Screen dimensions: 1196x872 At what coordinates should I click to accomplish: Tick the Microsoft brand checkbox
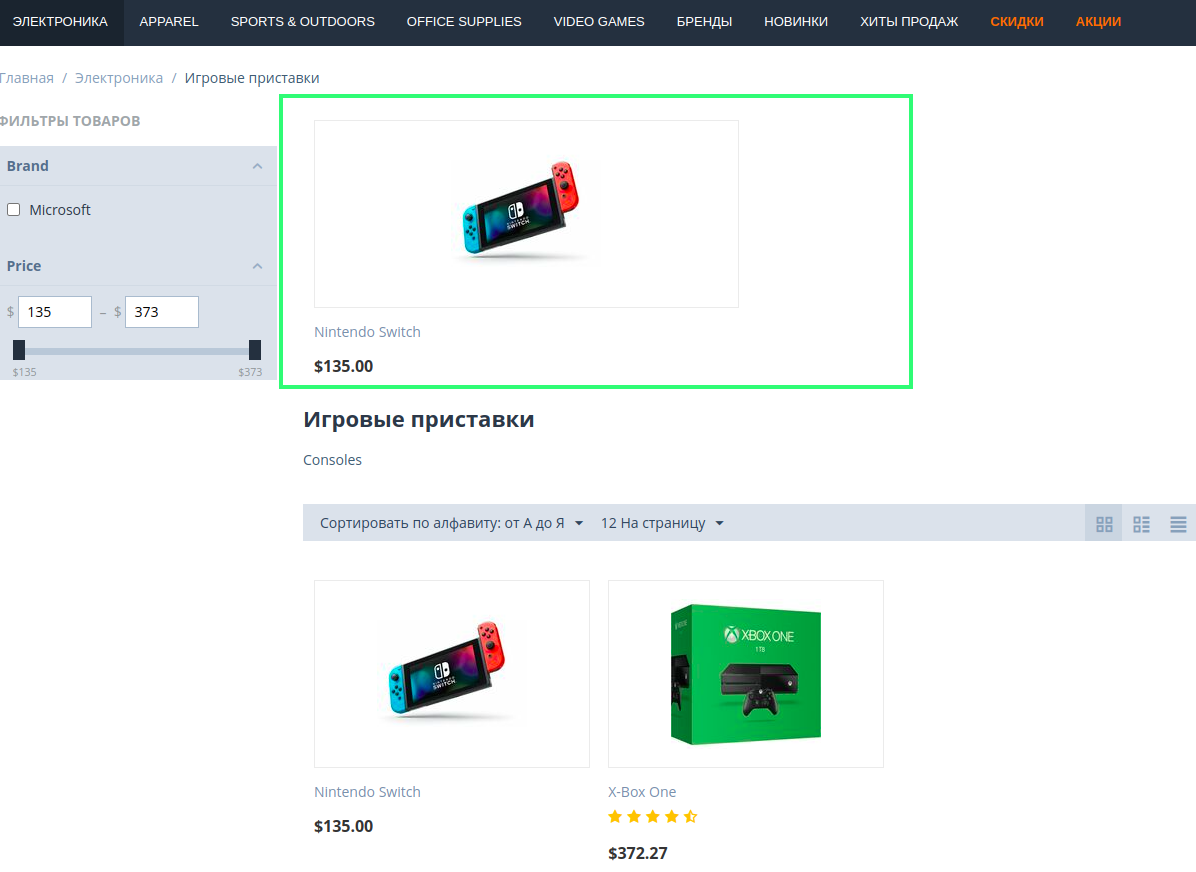coord(14,210)
